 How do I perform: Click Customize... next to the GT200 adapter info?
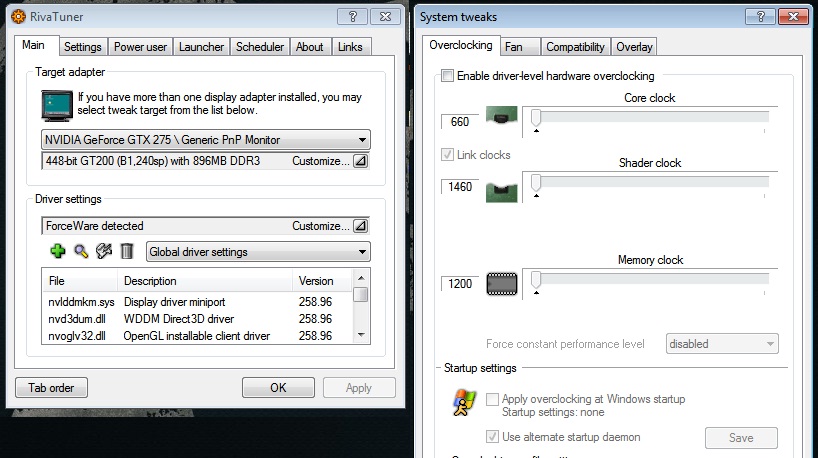point(320,161)
